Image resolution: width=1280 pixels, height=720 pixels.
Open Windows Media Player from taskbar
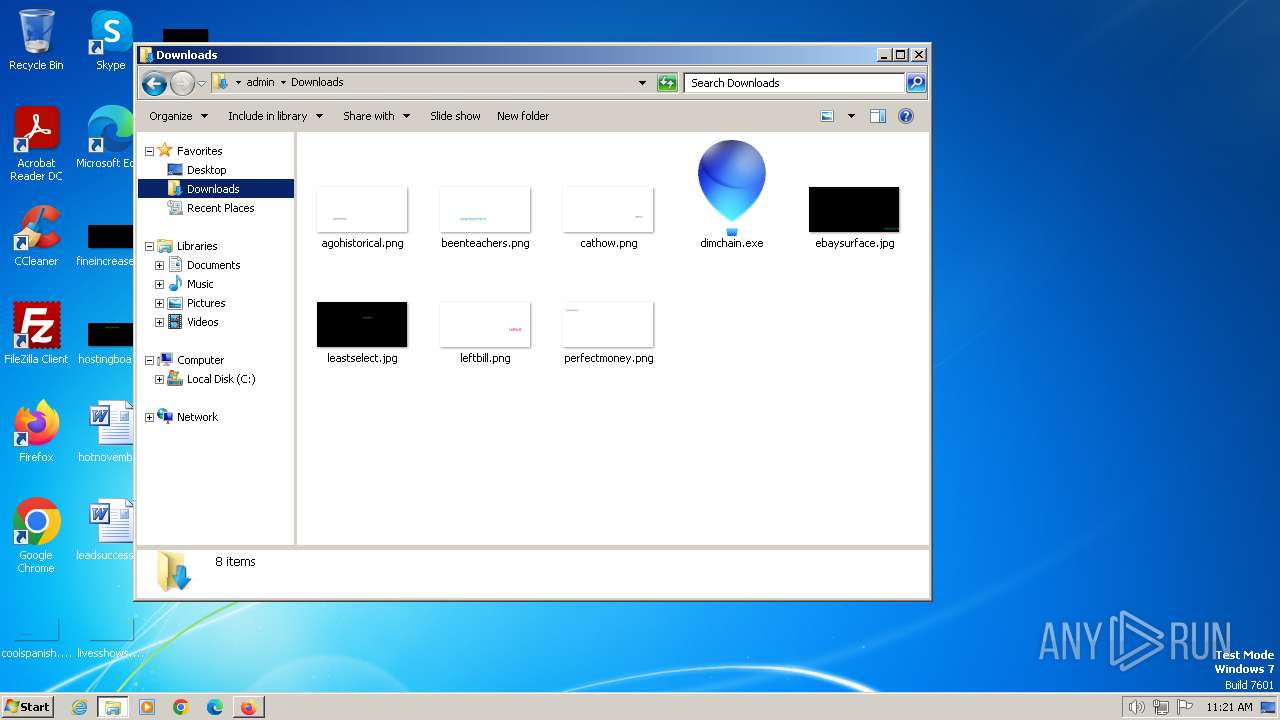click(147, 707)
